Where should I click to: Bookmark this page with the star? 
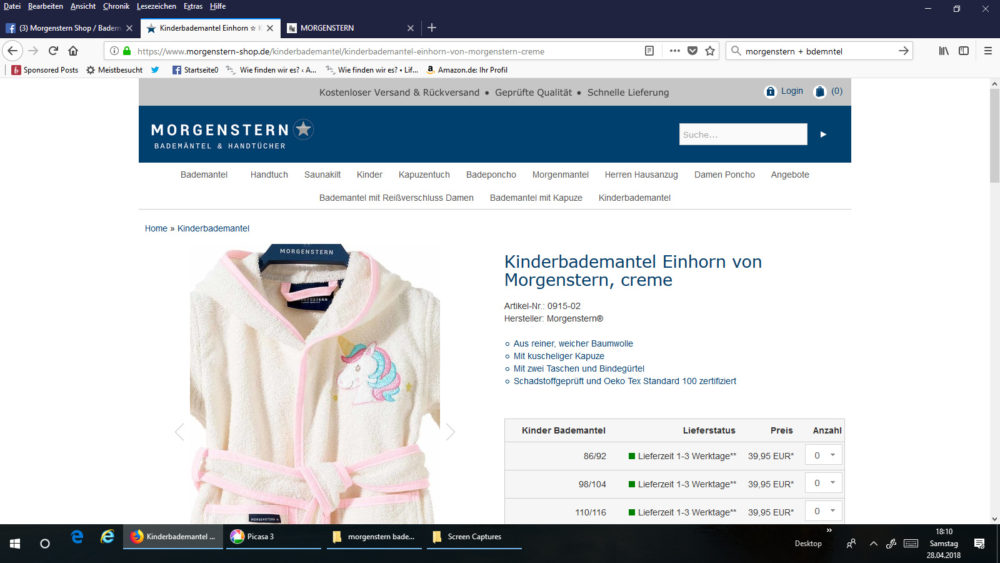[x=710, y=51]
